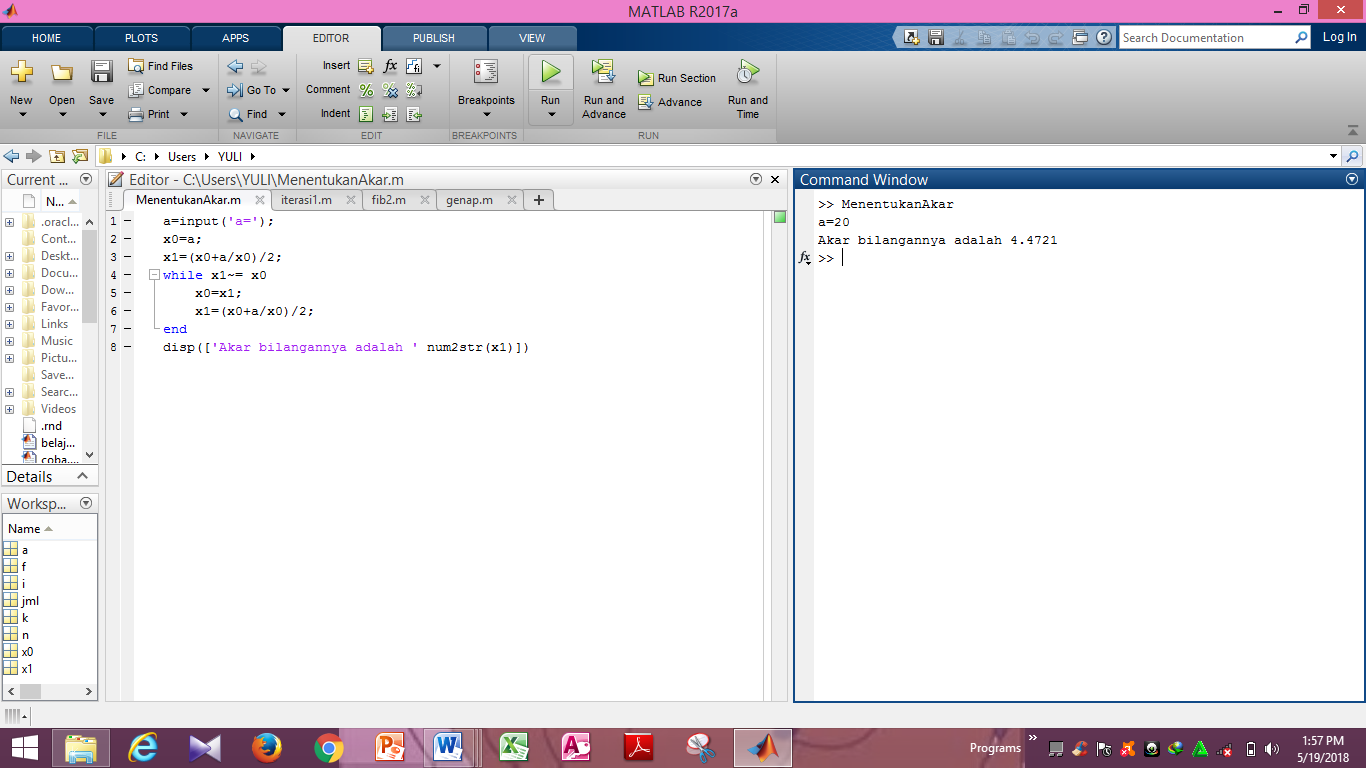
Task: Click the New file icon
Action: point(21,72)
